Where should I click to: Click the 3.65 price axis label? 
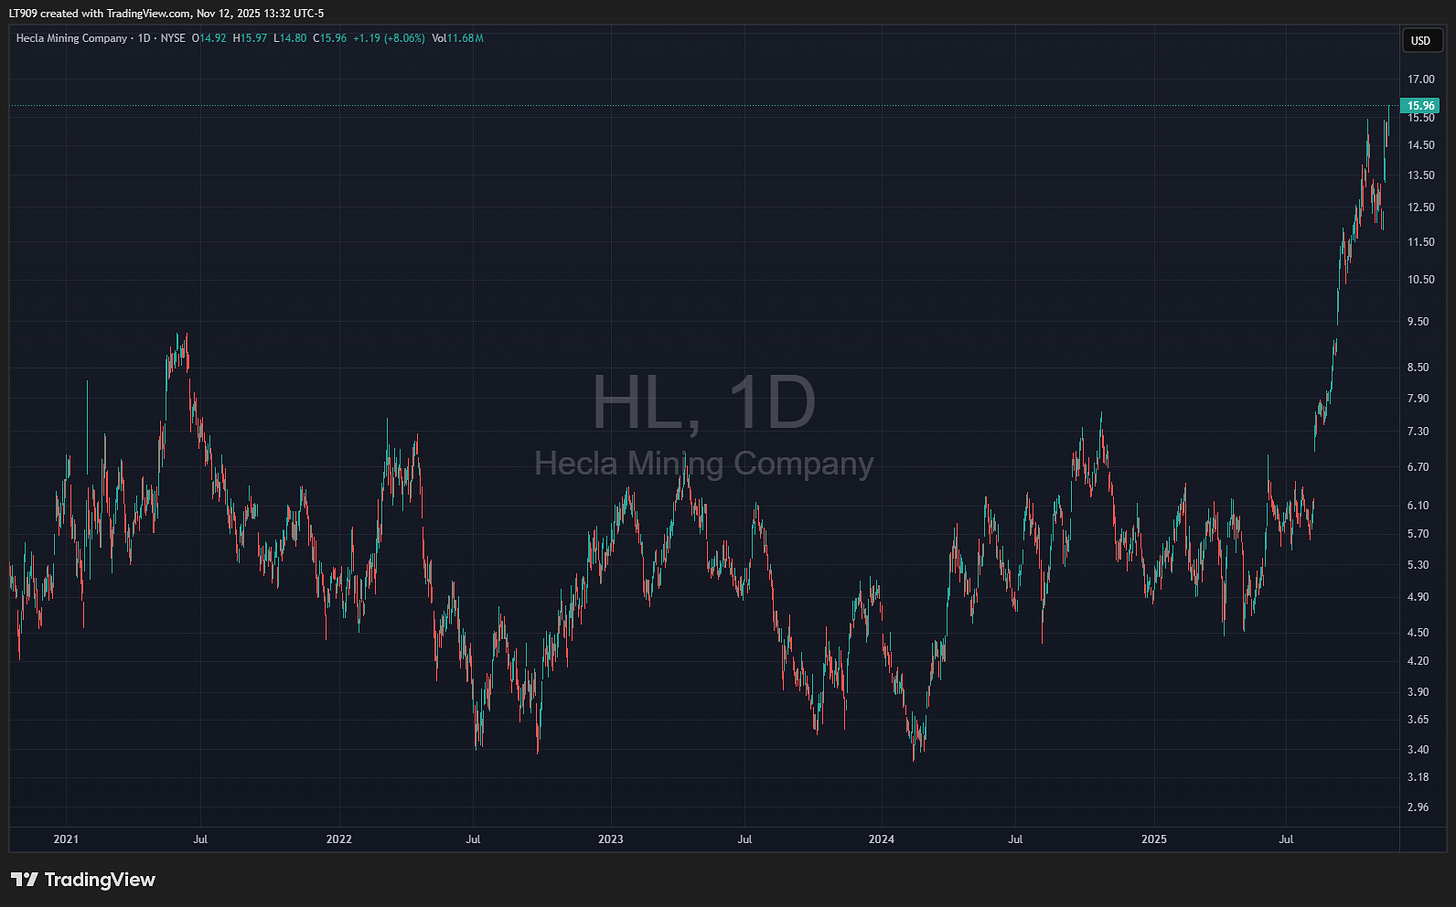click(1418, 720)
